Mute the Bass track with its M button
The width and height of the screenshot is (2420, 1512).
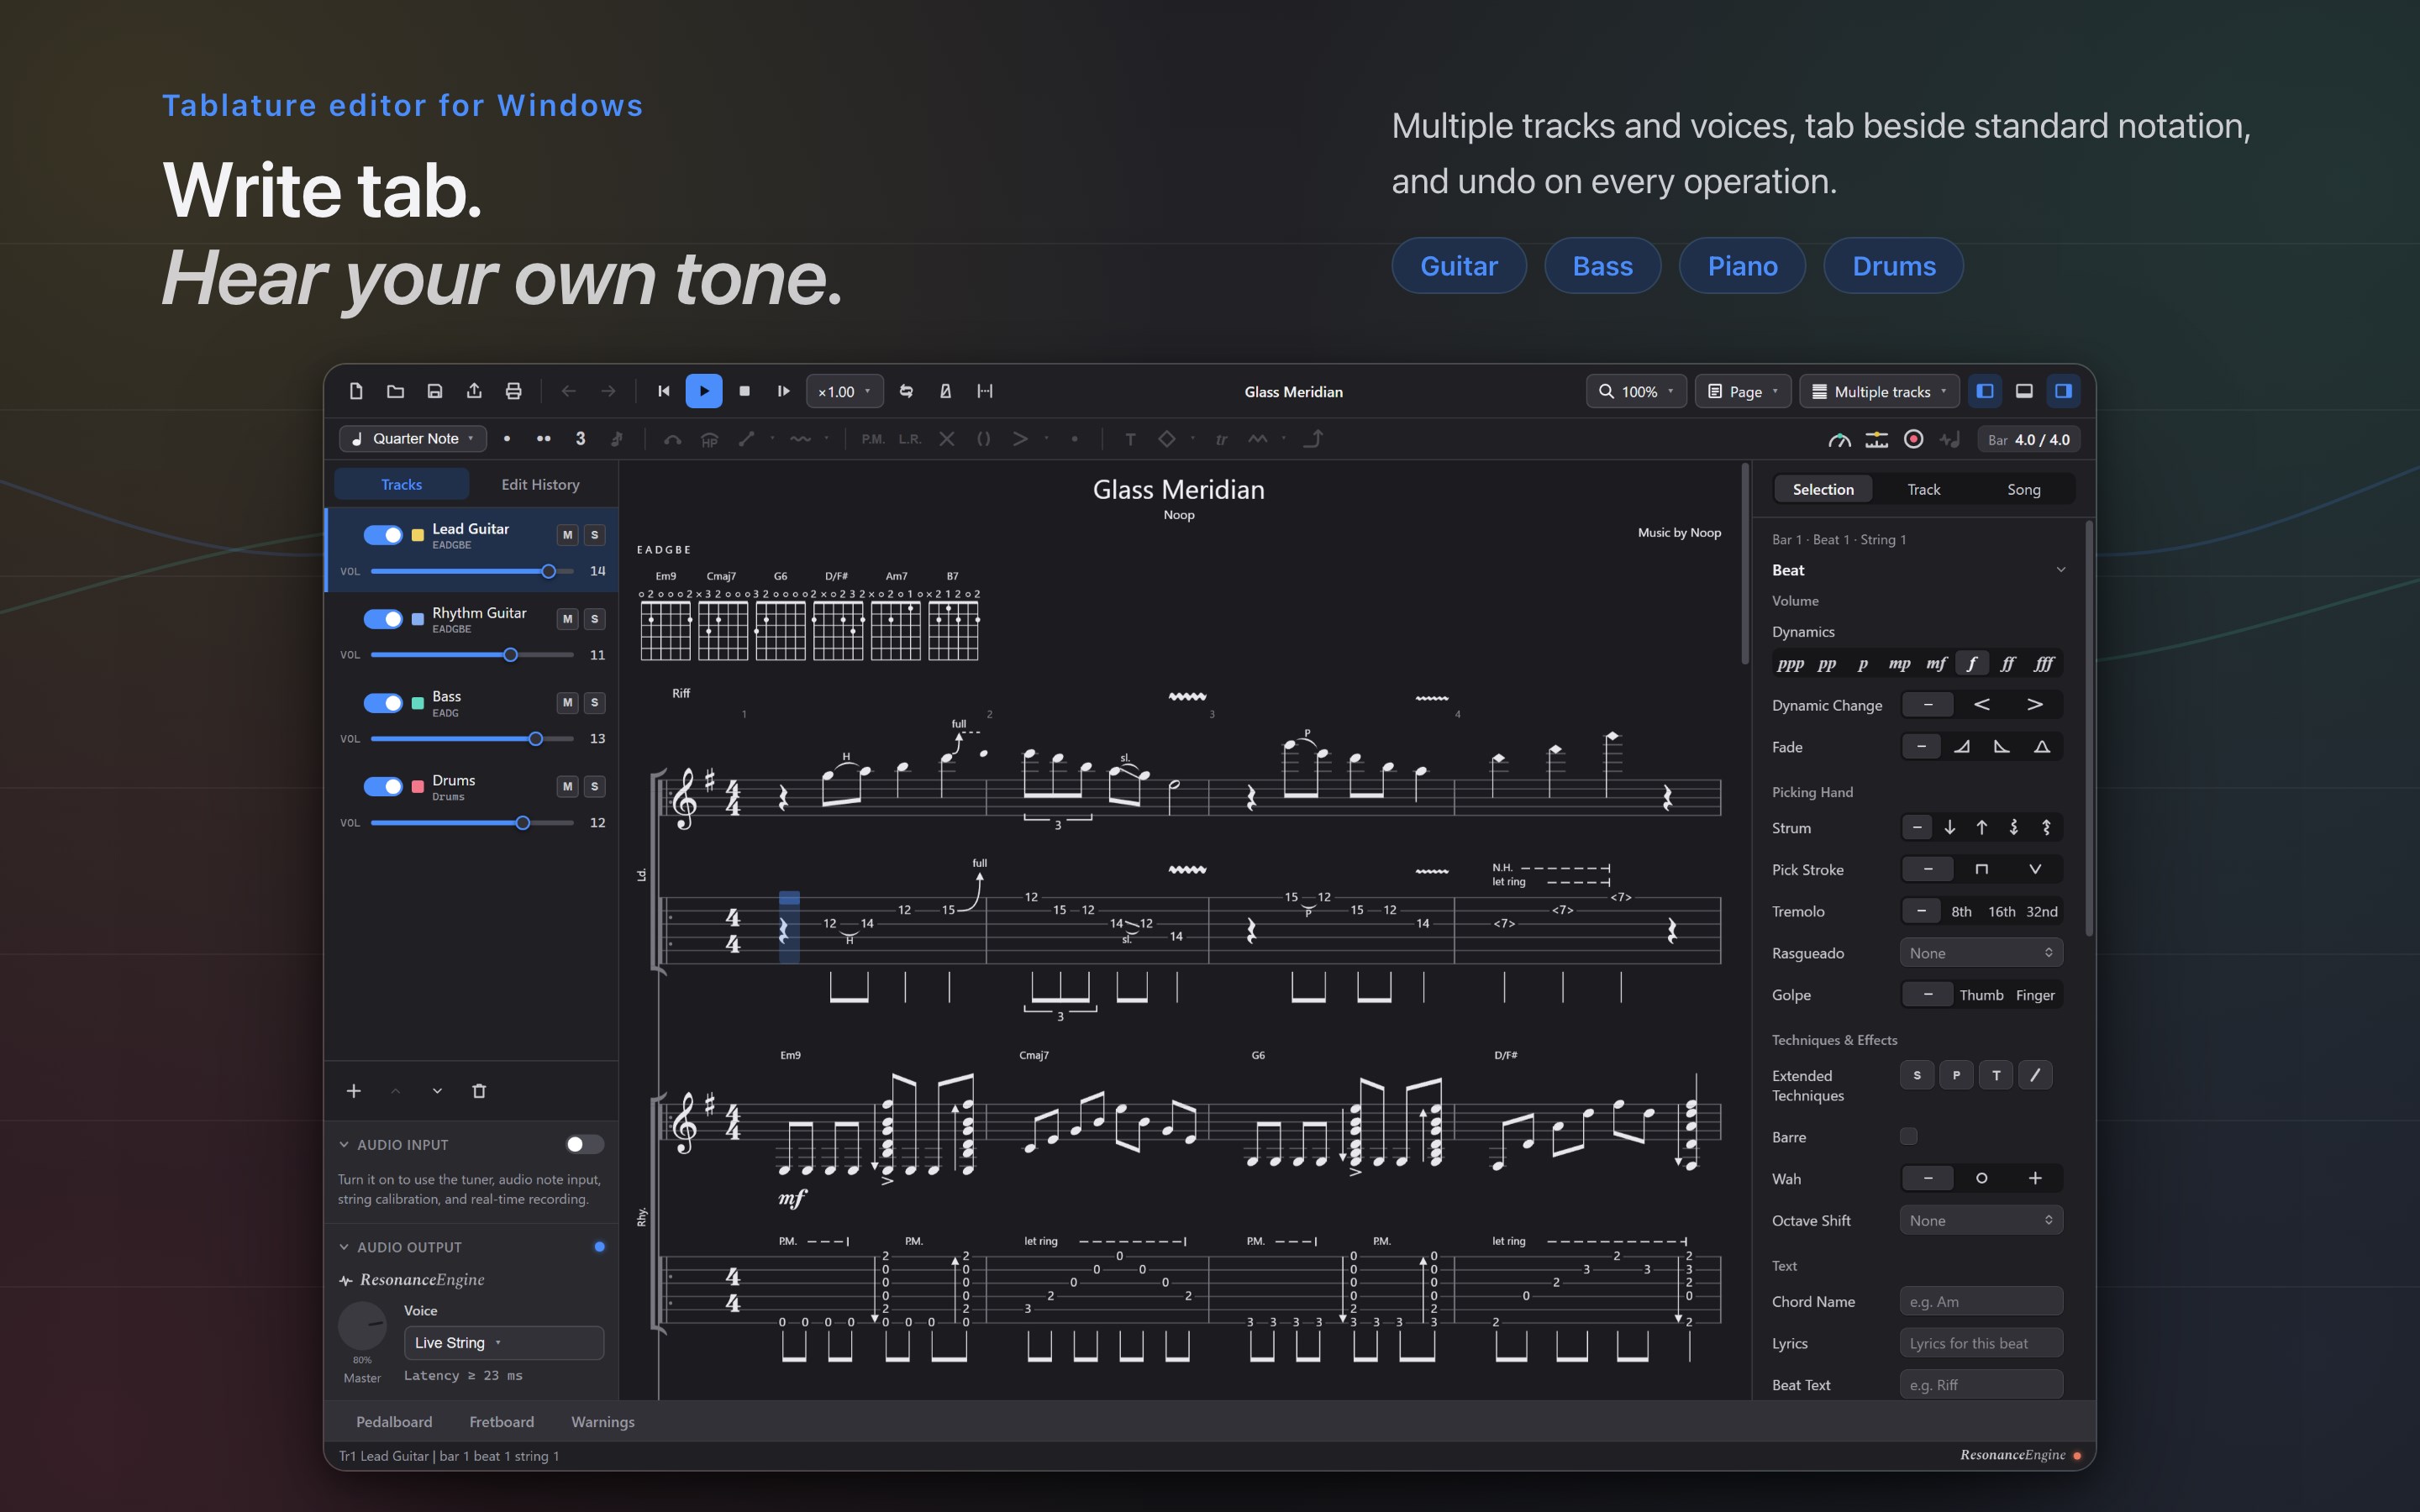click(568, 703)
